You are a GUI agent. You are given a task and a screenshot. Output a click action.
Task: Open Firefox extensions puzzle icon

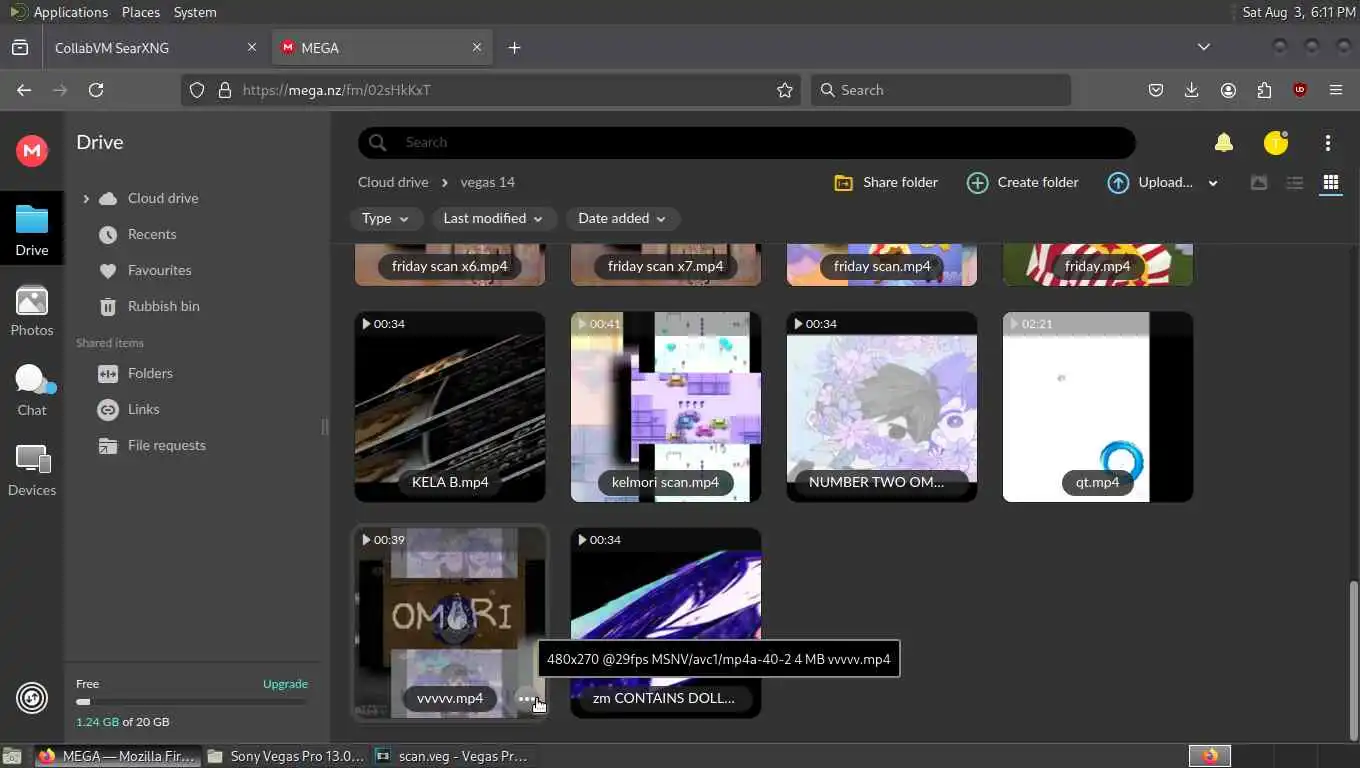(x=1264, y=90)
